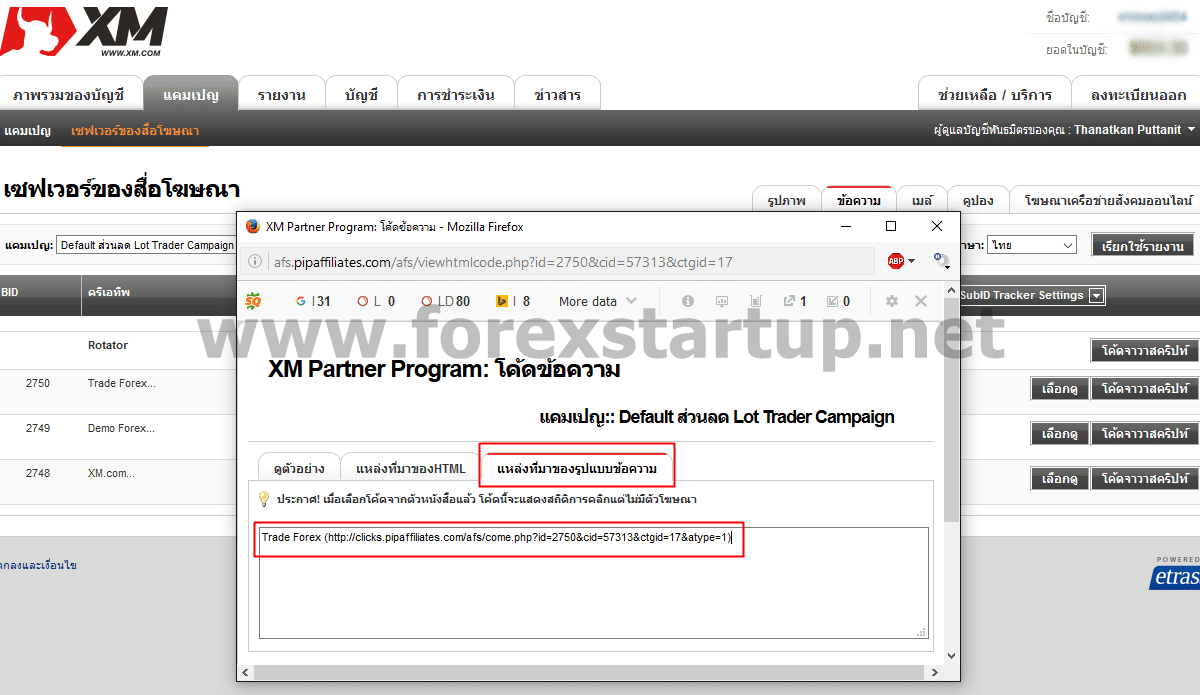Viewport: 1200px width, 695px height.
Task: Click โค้ดจาวาสคริปท์ button for creative 2749
Action: 1144,434
